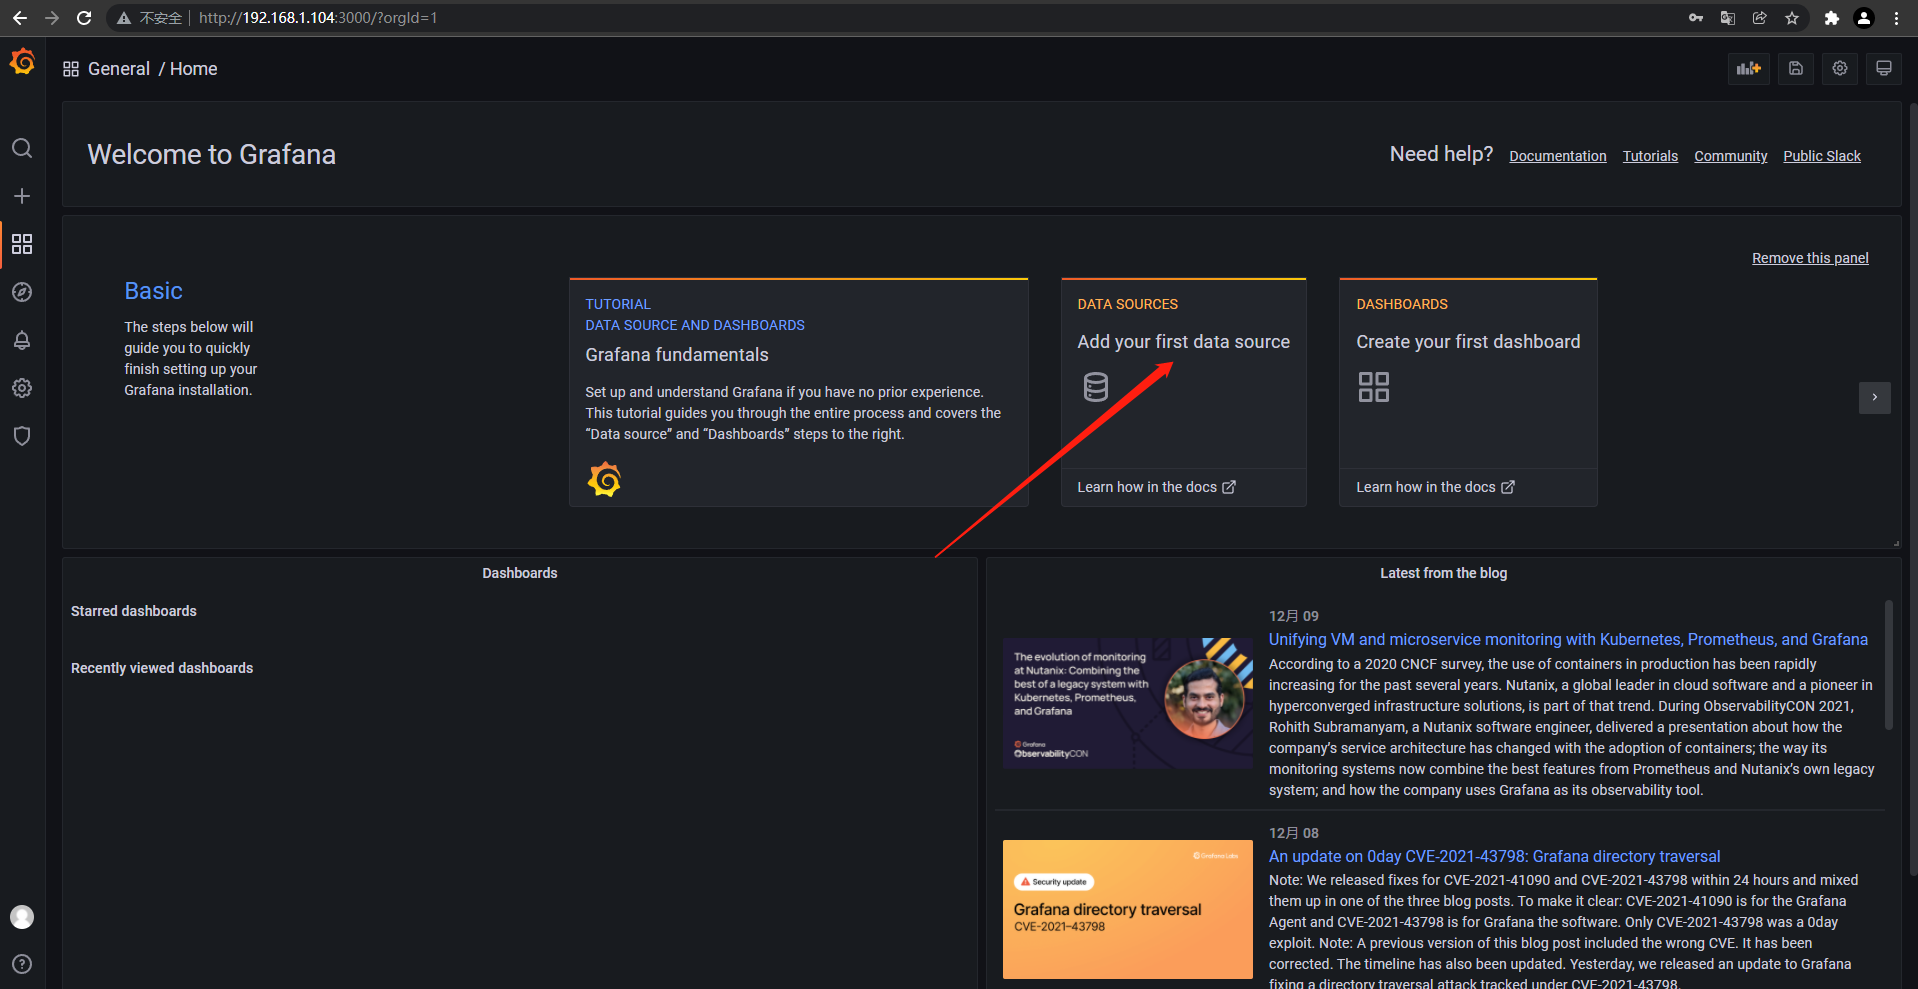The height and width of the screenshot is (989, 1918).
Task: Click the Dashboards panel title
Action: click(520, 573)
